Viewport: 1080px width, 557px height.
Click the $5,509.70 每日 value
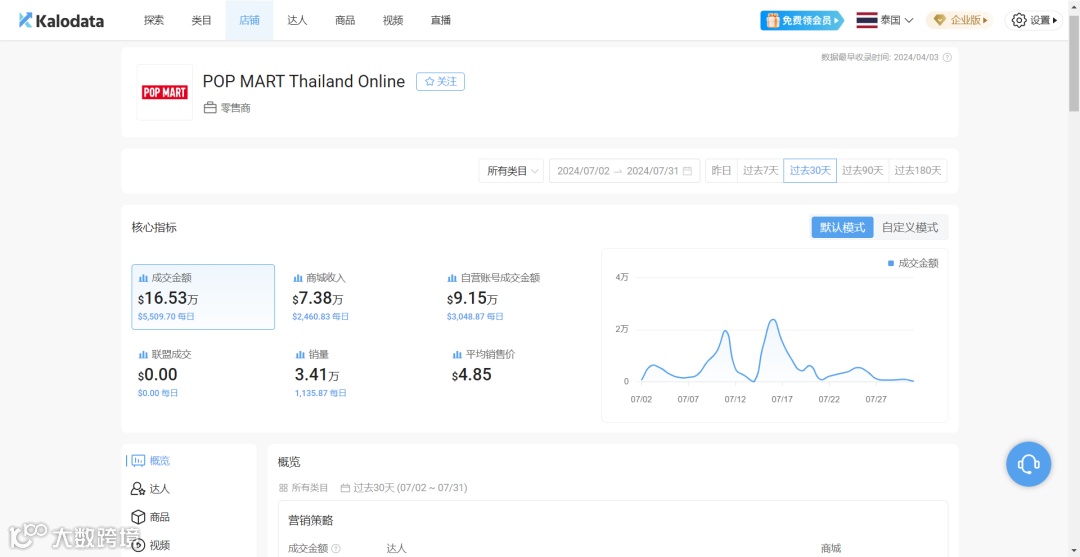point(166,317)
